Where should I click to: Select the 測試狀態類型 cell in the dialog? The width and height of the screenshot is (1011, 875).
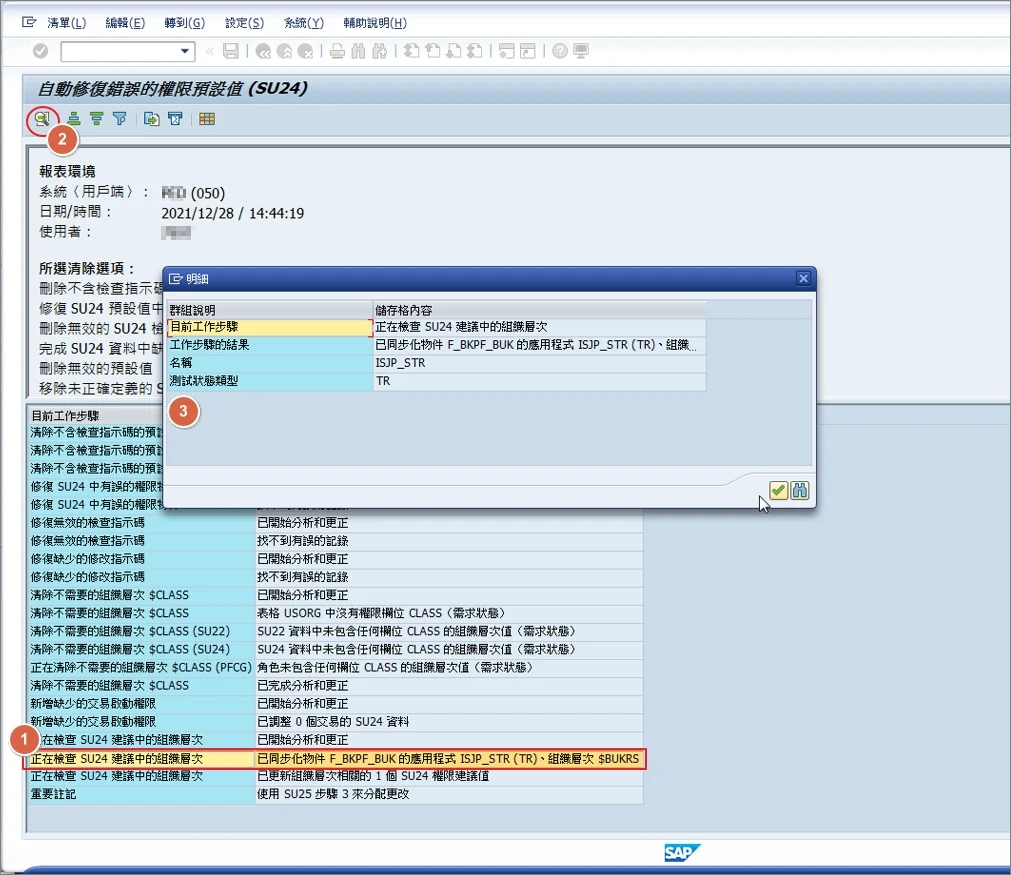click(270, 381)
